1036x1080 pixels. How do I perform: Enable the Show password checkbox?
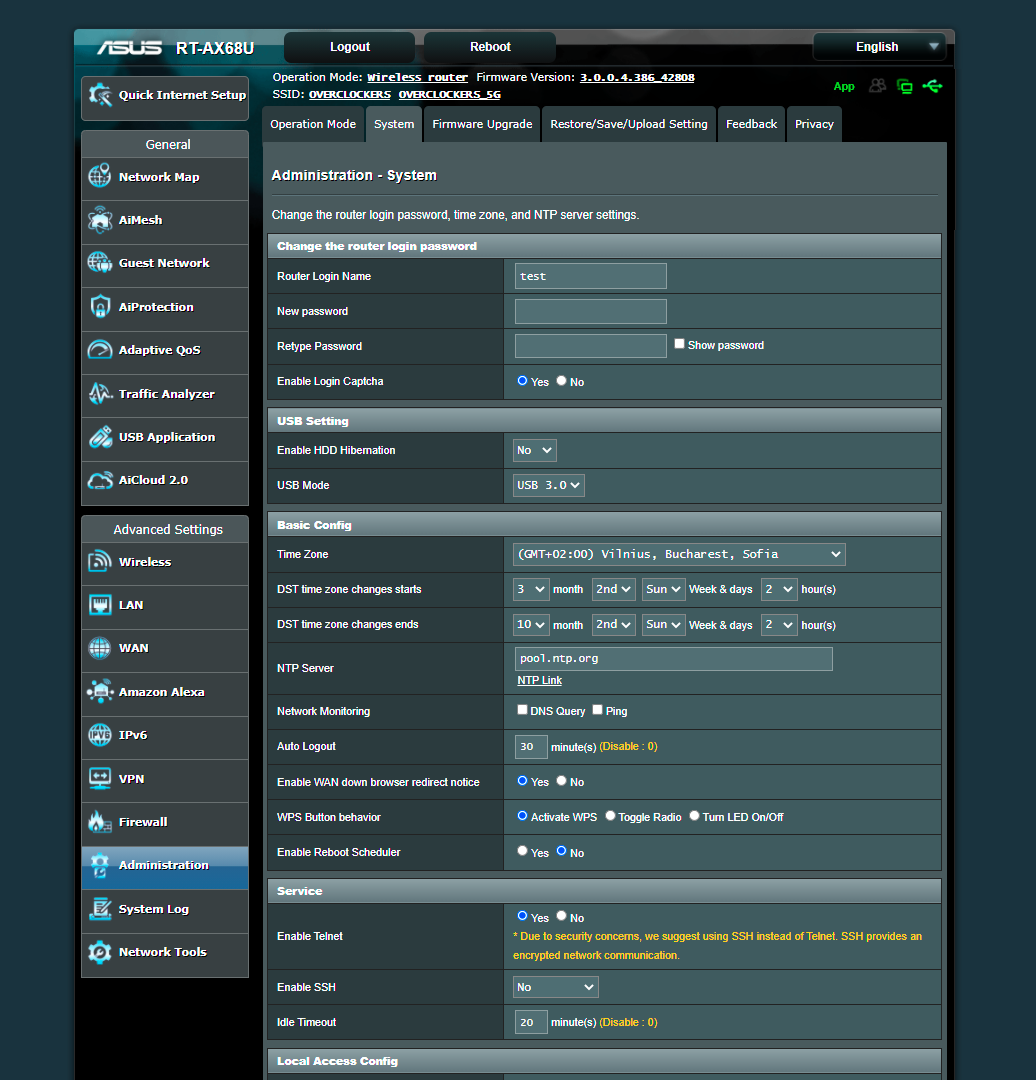tap(679, 344)
